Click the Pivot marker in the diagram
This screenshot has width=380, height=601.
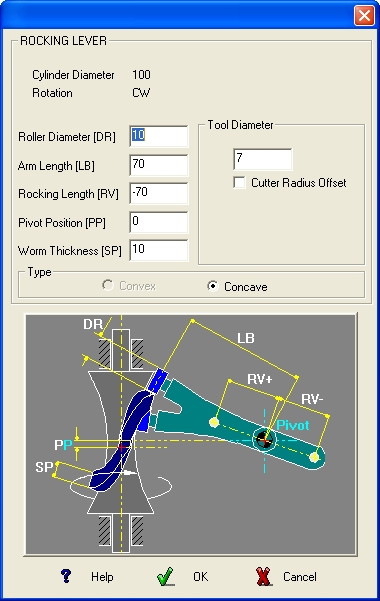[264, 439]
